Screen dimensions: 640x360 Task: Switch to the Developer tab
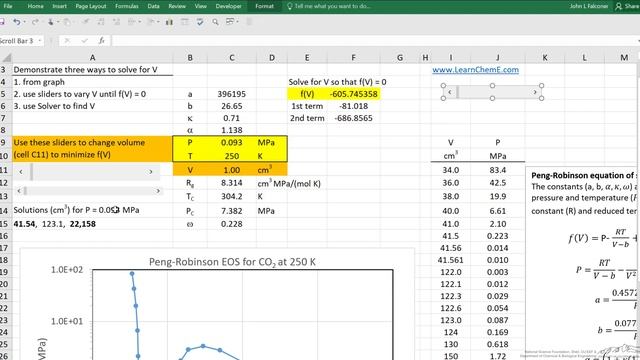(x=229, y=6)
